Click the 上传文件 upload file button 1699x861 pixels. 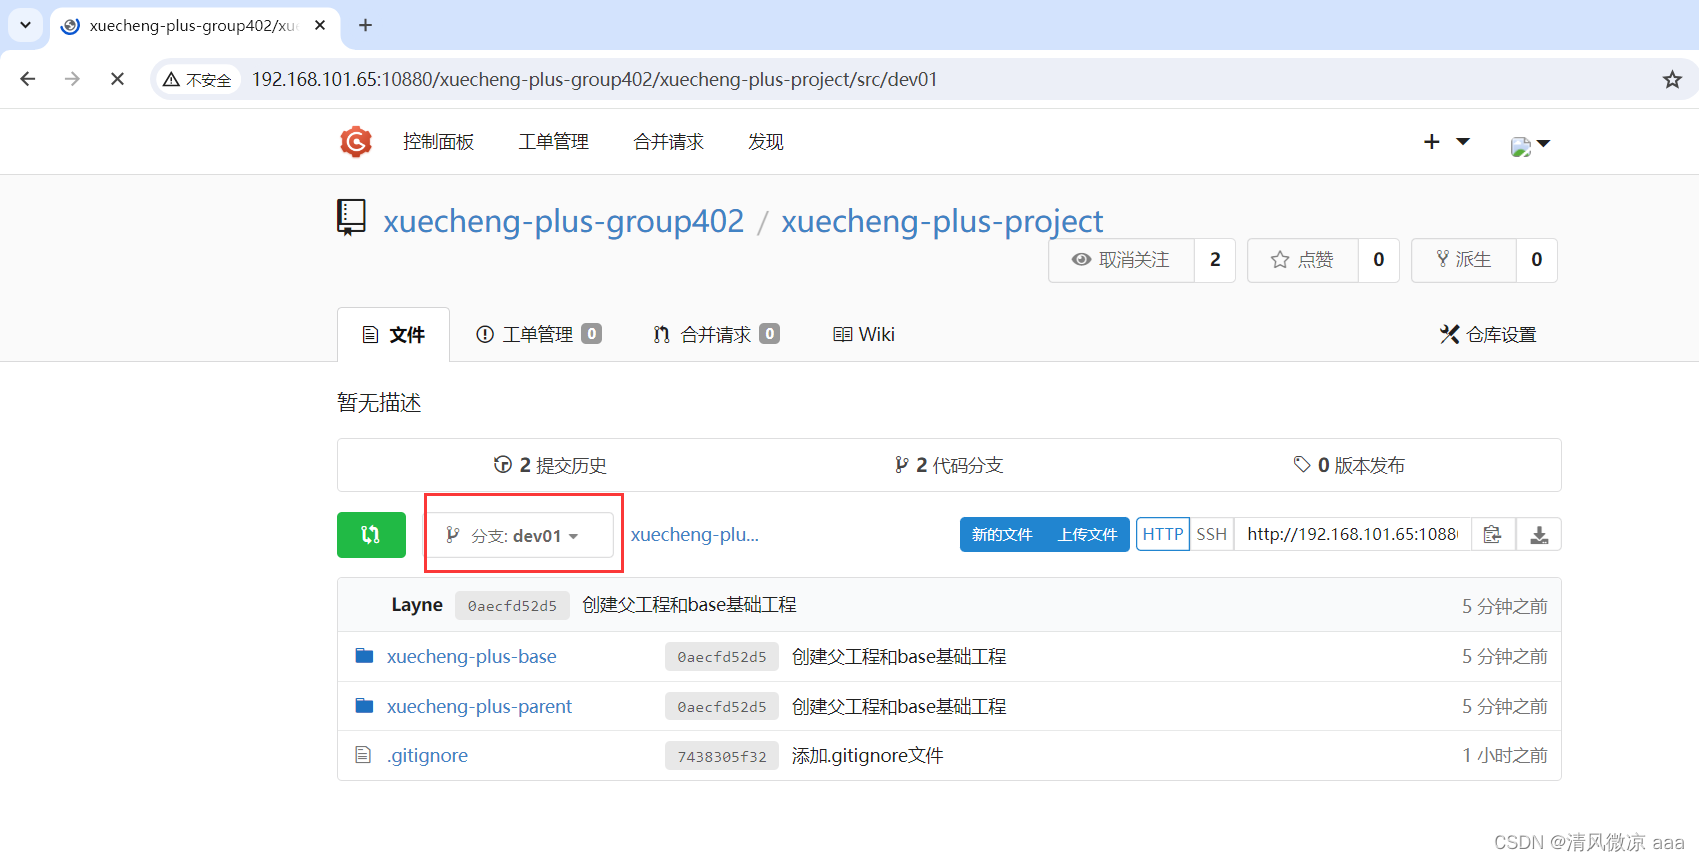click(1088, 534)
